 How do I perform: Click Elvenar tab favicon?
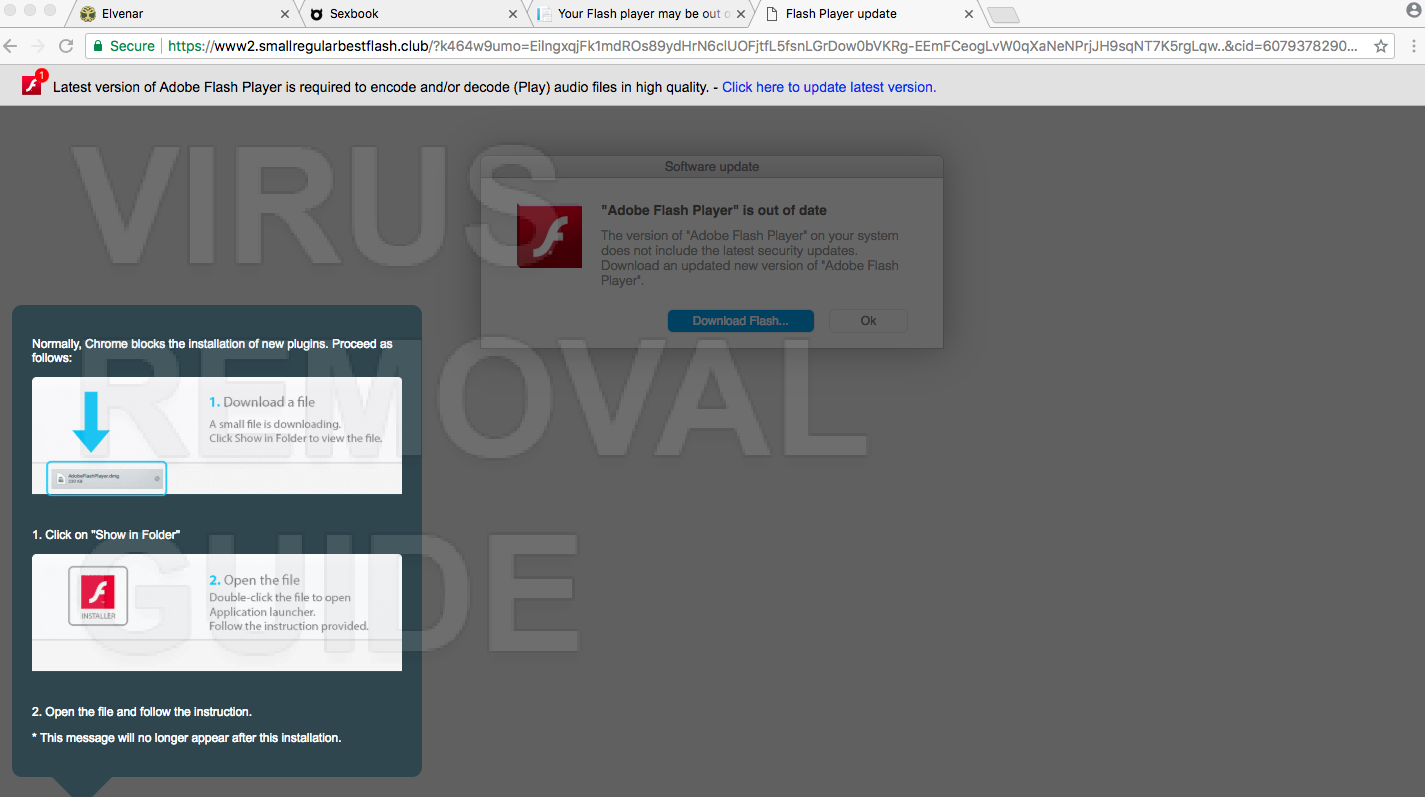tap(88, 14)
